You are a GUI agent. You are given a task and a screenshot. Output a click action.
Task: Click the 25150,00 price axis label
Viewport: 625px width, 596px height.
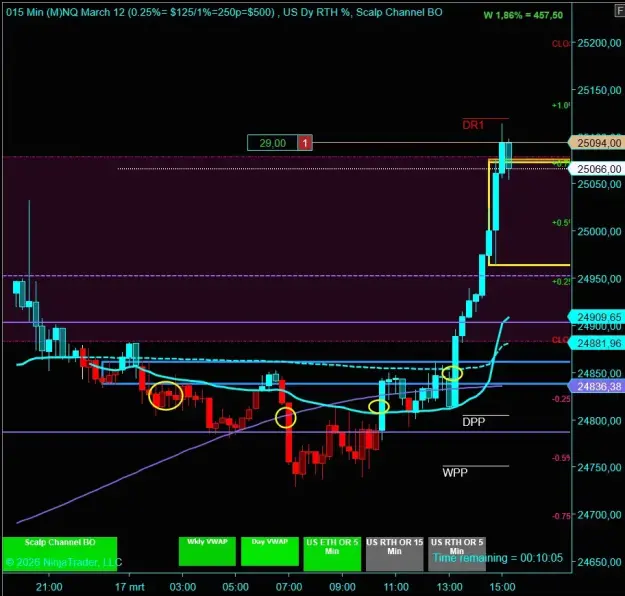[599, 90]
